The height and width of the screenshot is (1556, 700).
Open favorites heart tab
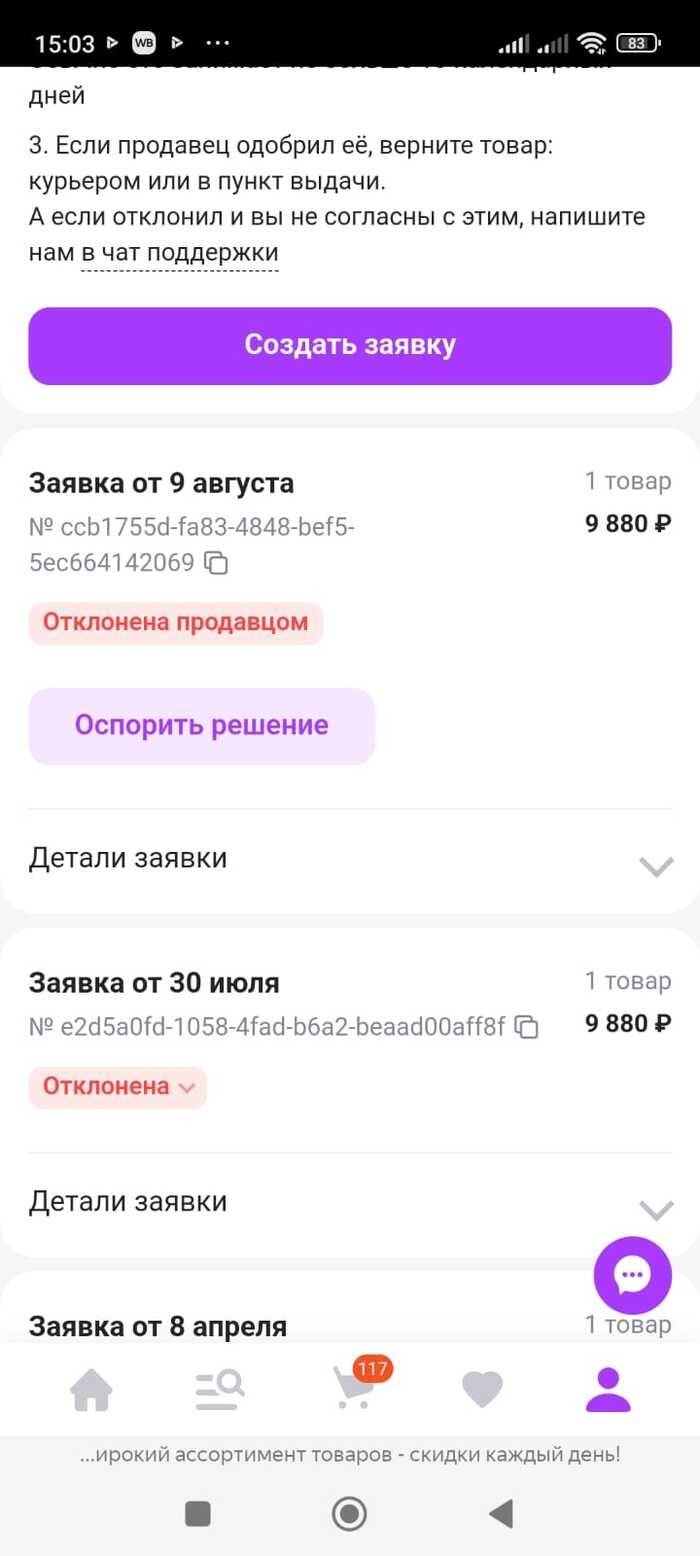pyautogui.click(x=482, y=1390)
